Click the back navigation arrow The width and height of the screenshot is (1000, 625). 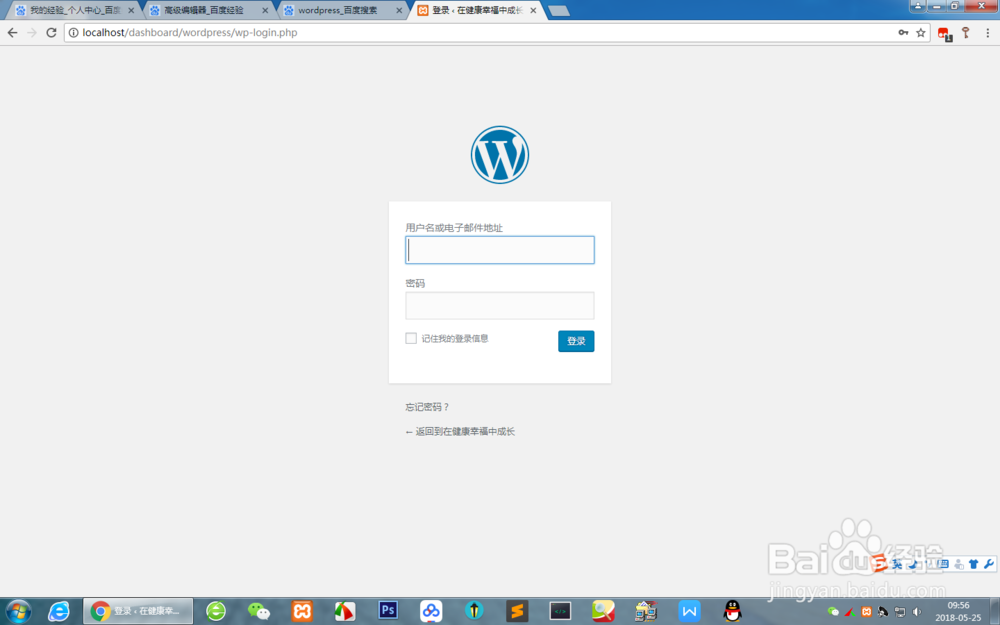tap(11, 32)
